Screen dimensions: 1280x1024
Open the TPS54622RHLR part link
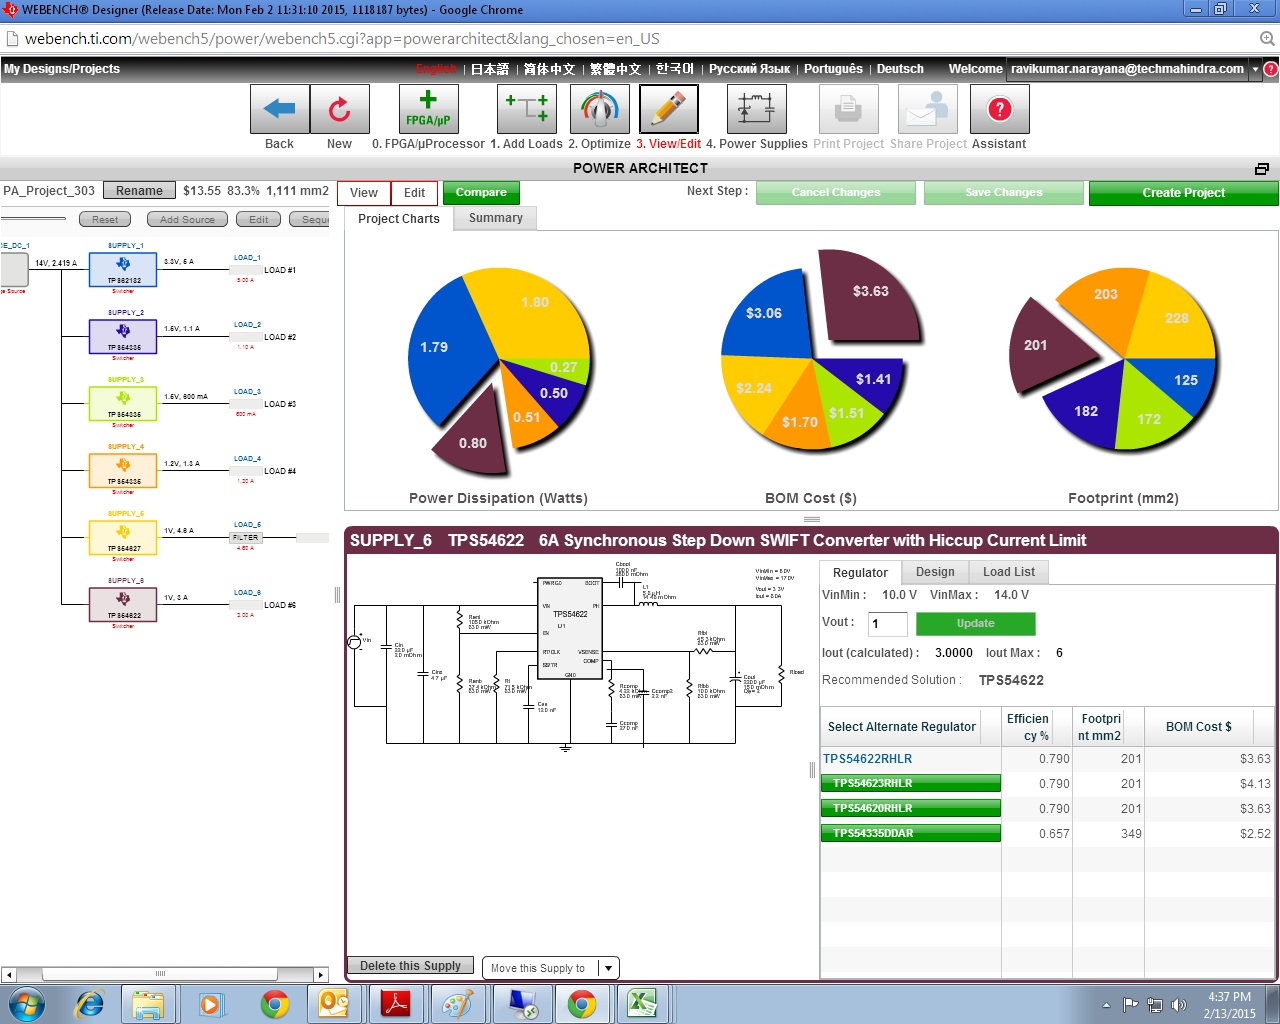point(868,759)
